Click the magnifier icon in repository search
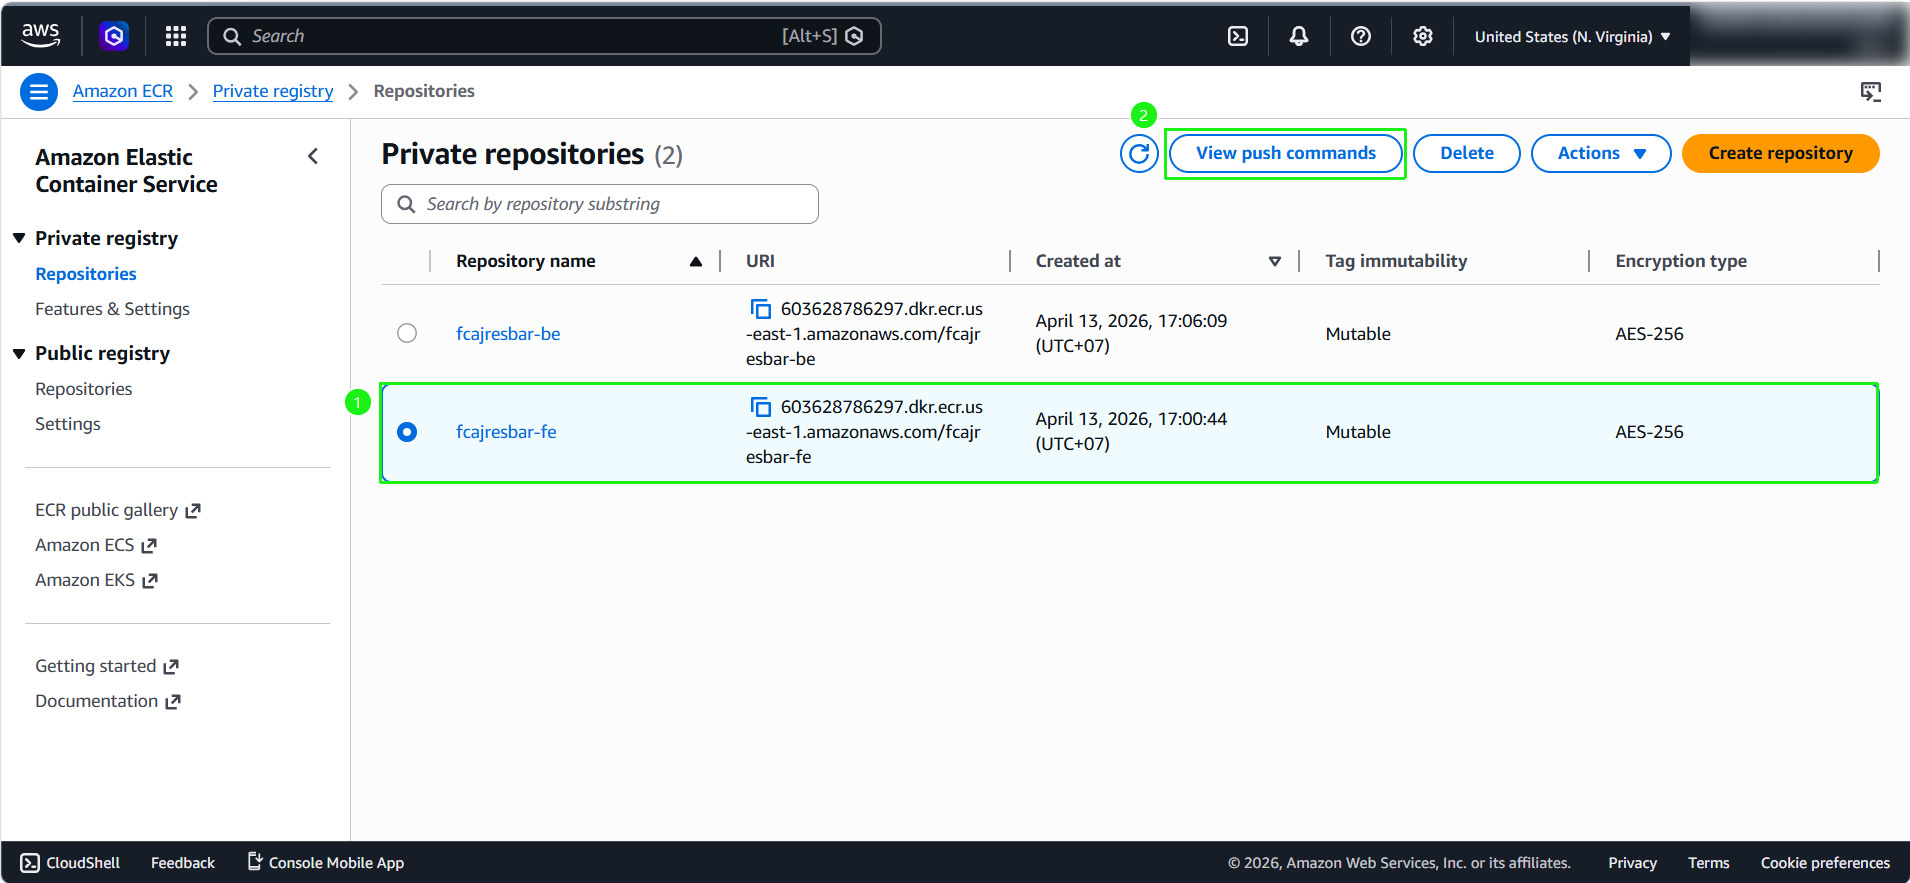Screen dimensions: 1910x883 406,204
